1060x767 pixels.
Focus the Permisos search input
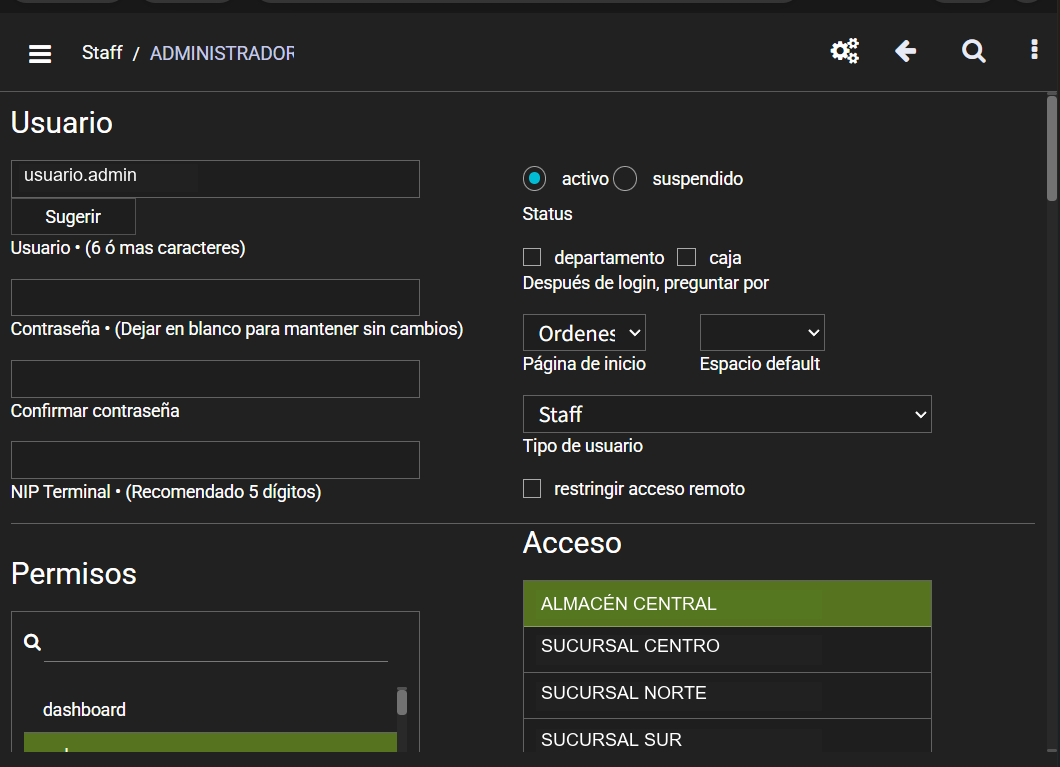pyautogui.click(x=216, y=644)
